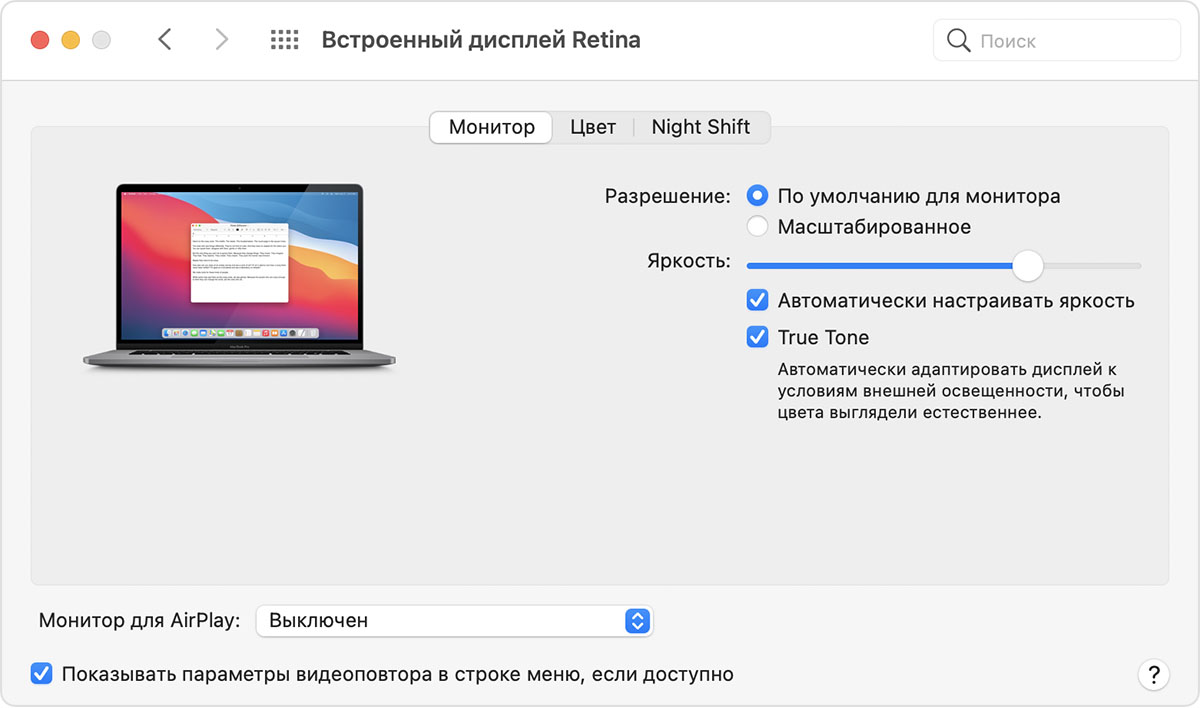Click the MacBook display preview image
This screenshot has height=708, width=1200.
(239, 275)
